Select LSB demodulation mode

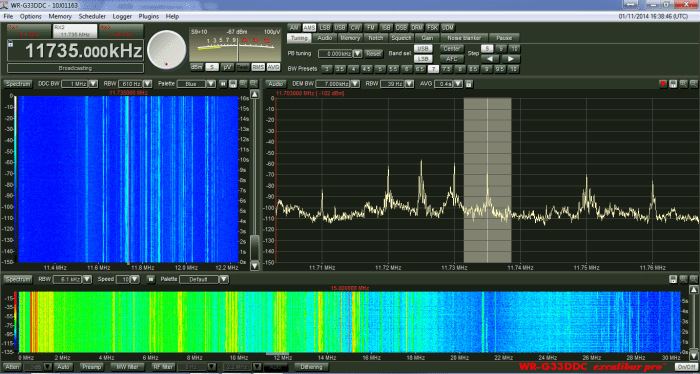coord(325,28)
